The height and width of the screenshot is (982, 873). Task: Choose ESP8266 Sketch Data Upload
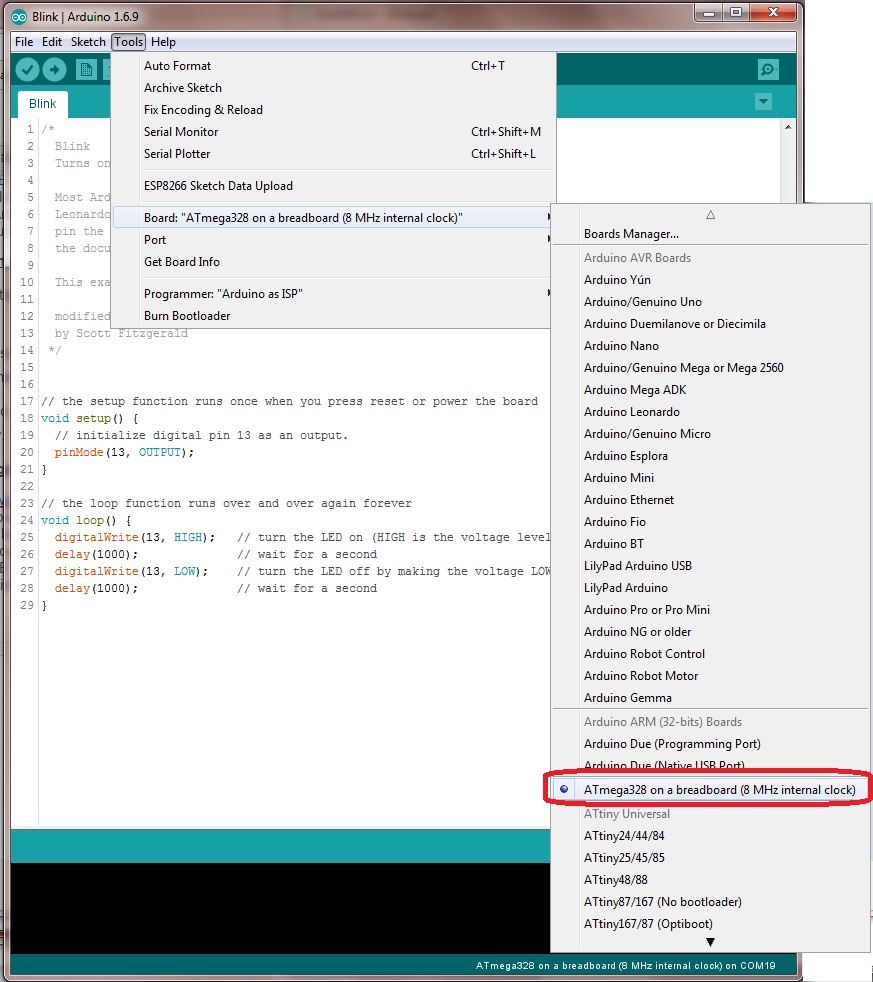(x=333, y=186)
